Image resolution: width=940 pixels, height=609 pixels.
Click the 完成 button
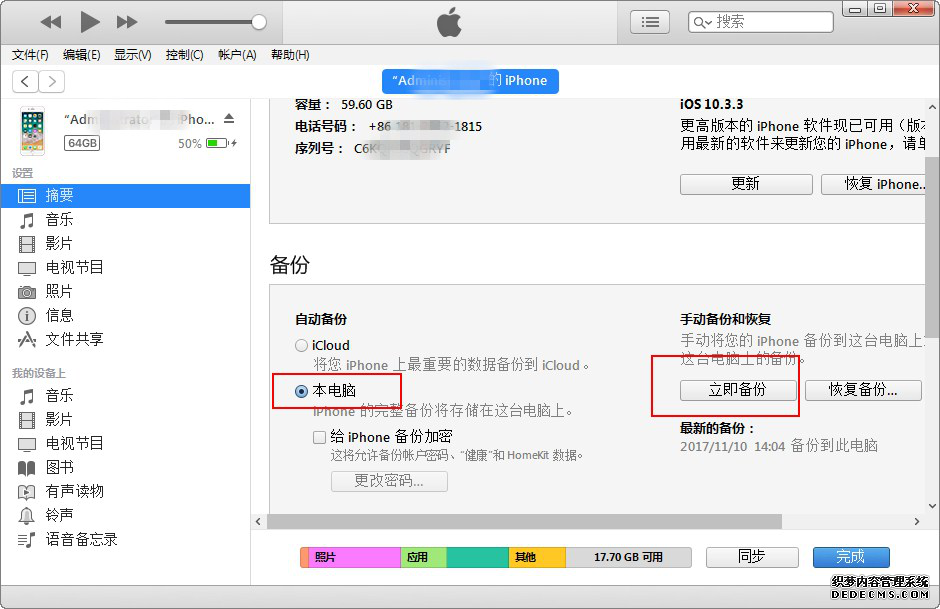[851, 557]
